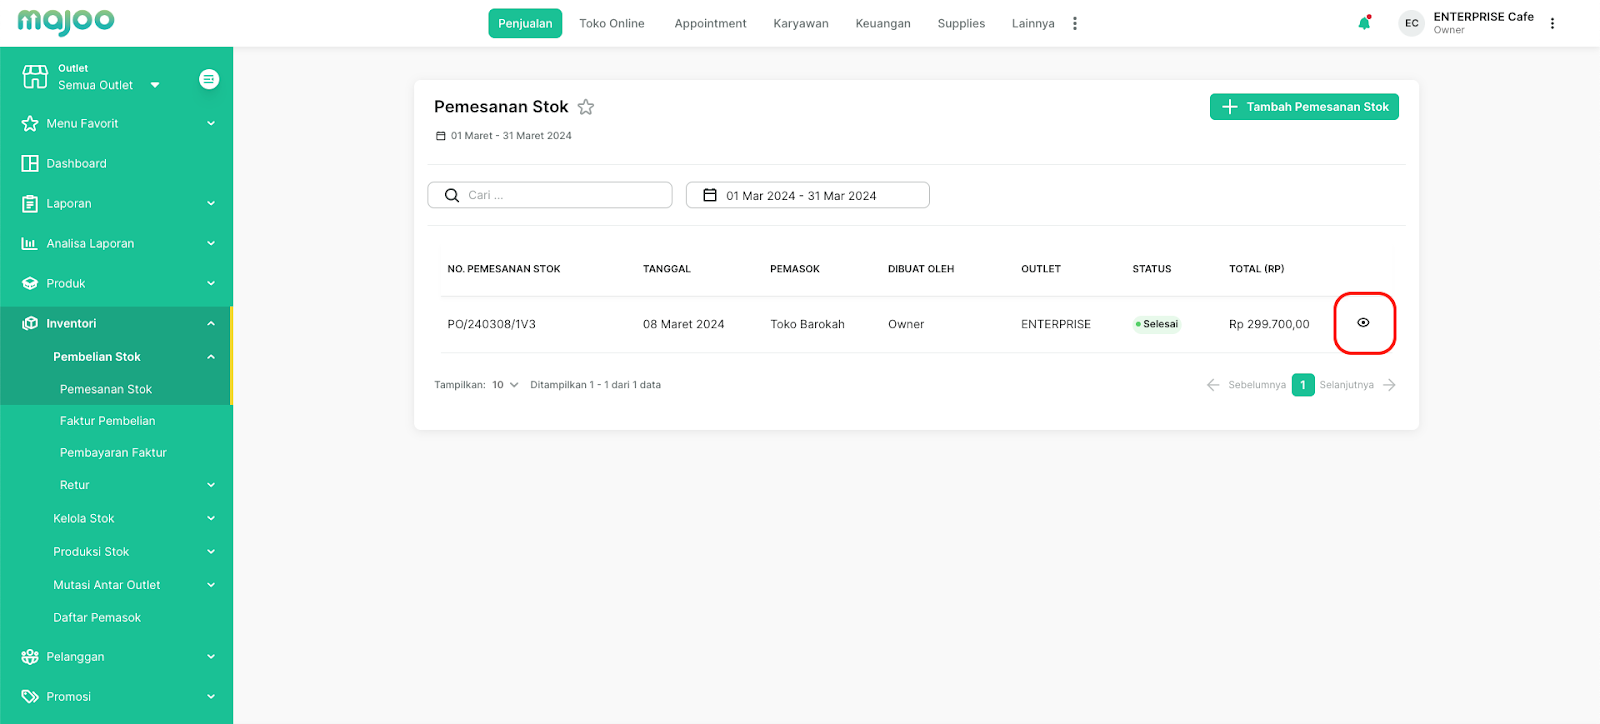Click the Menu Favorit star icon
1600x724 pixels.
click(x=30, y=124)
